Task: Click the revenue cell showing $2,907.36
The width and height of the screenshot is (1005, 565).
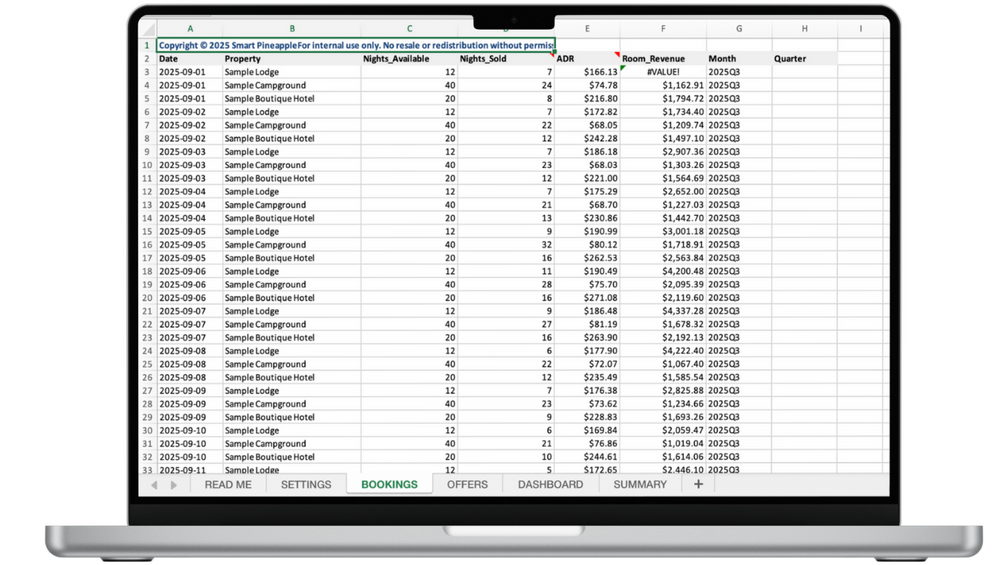Action: click(663, 152)
